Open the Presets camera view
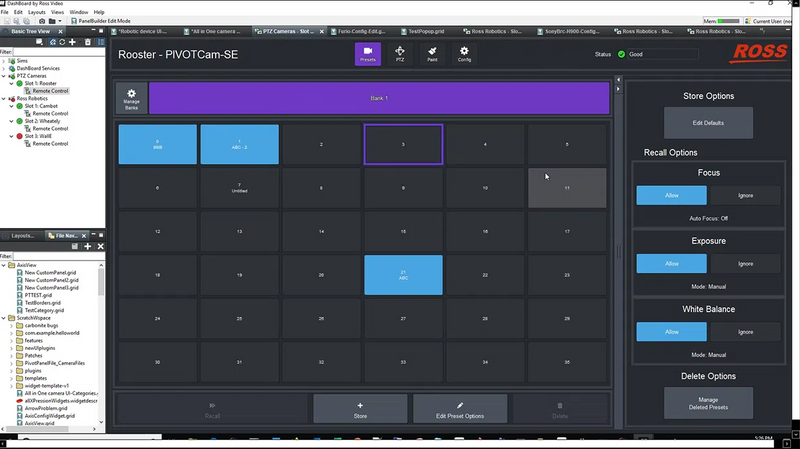This screenshot has width=800, height=449. point(367,54)
